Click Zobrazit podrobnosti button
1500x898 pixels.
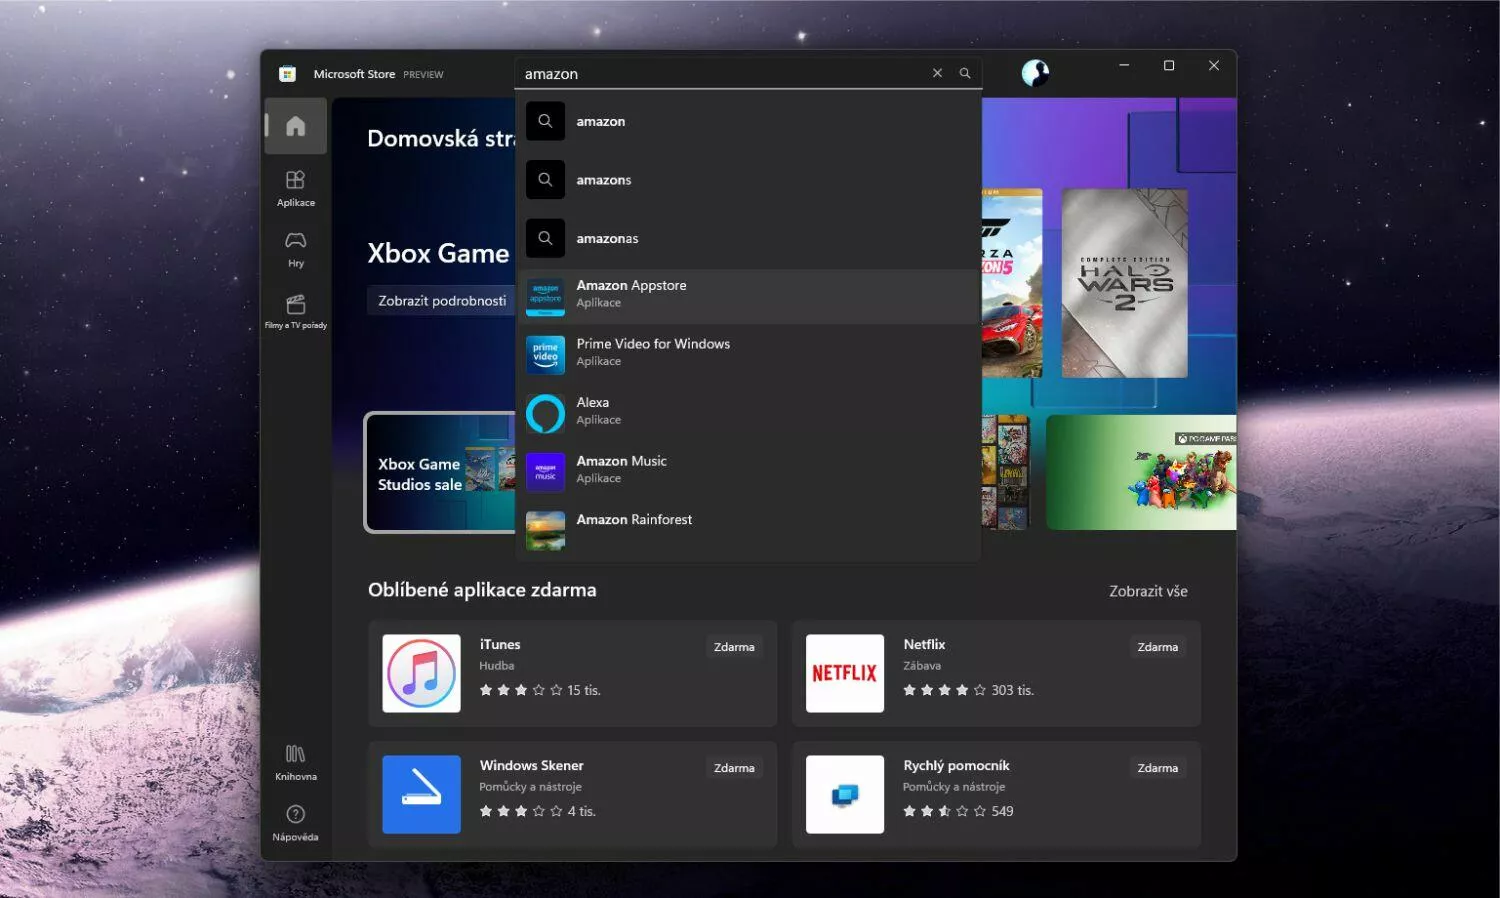pyautogui.click(x=441, y=301)
